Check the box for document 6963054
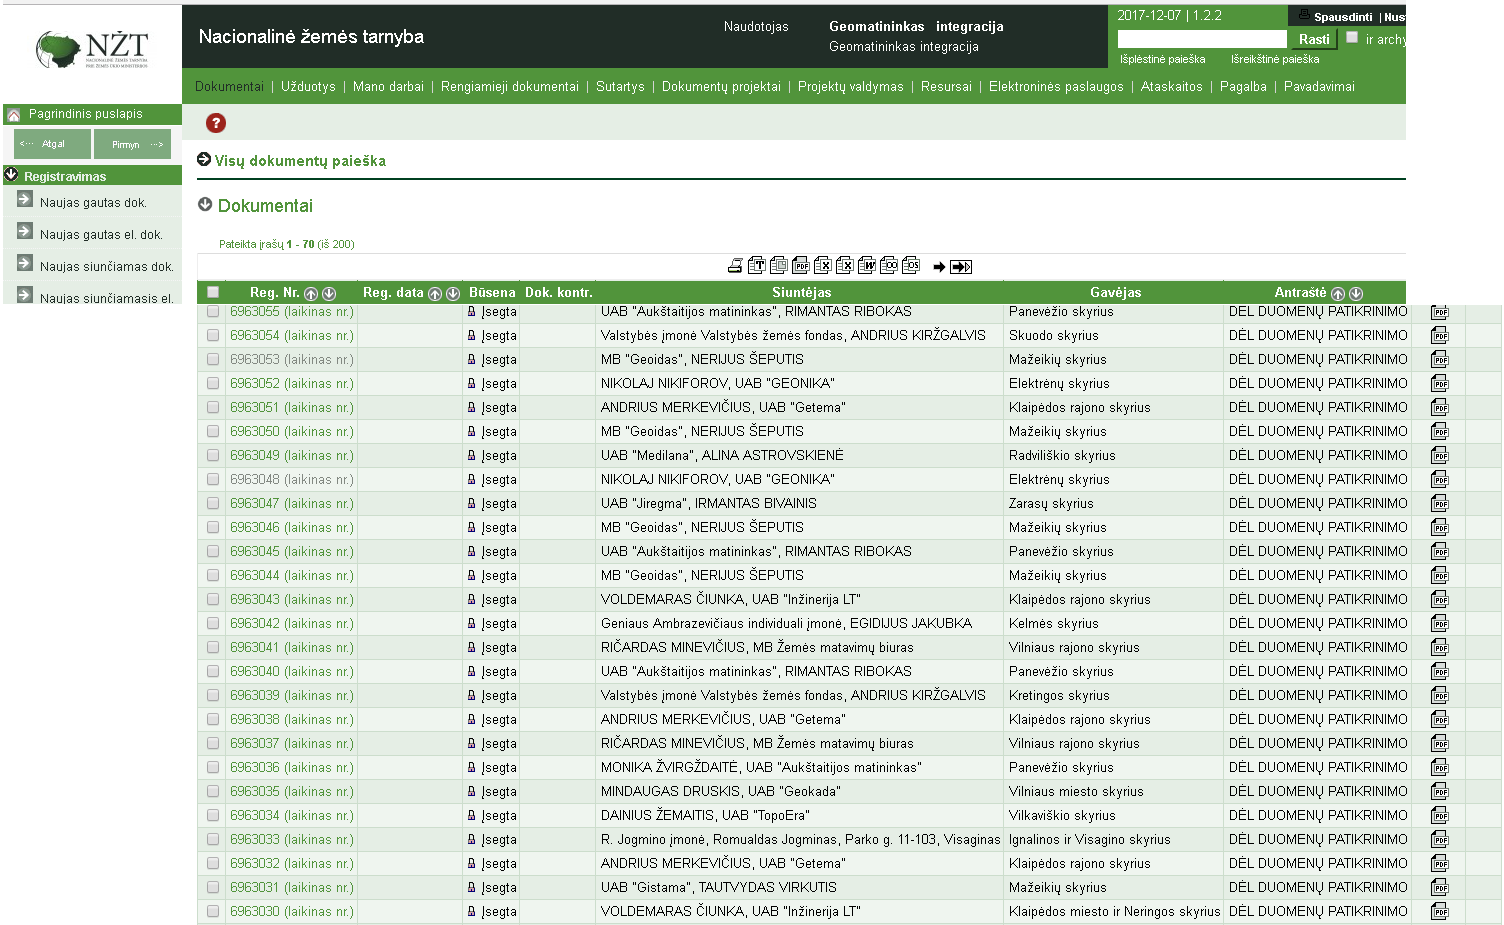Screen dimensions: 1504x925 point(213,335)
